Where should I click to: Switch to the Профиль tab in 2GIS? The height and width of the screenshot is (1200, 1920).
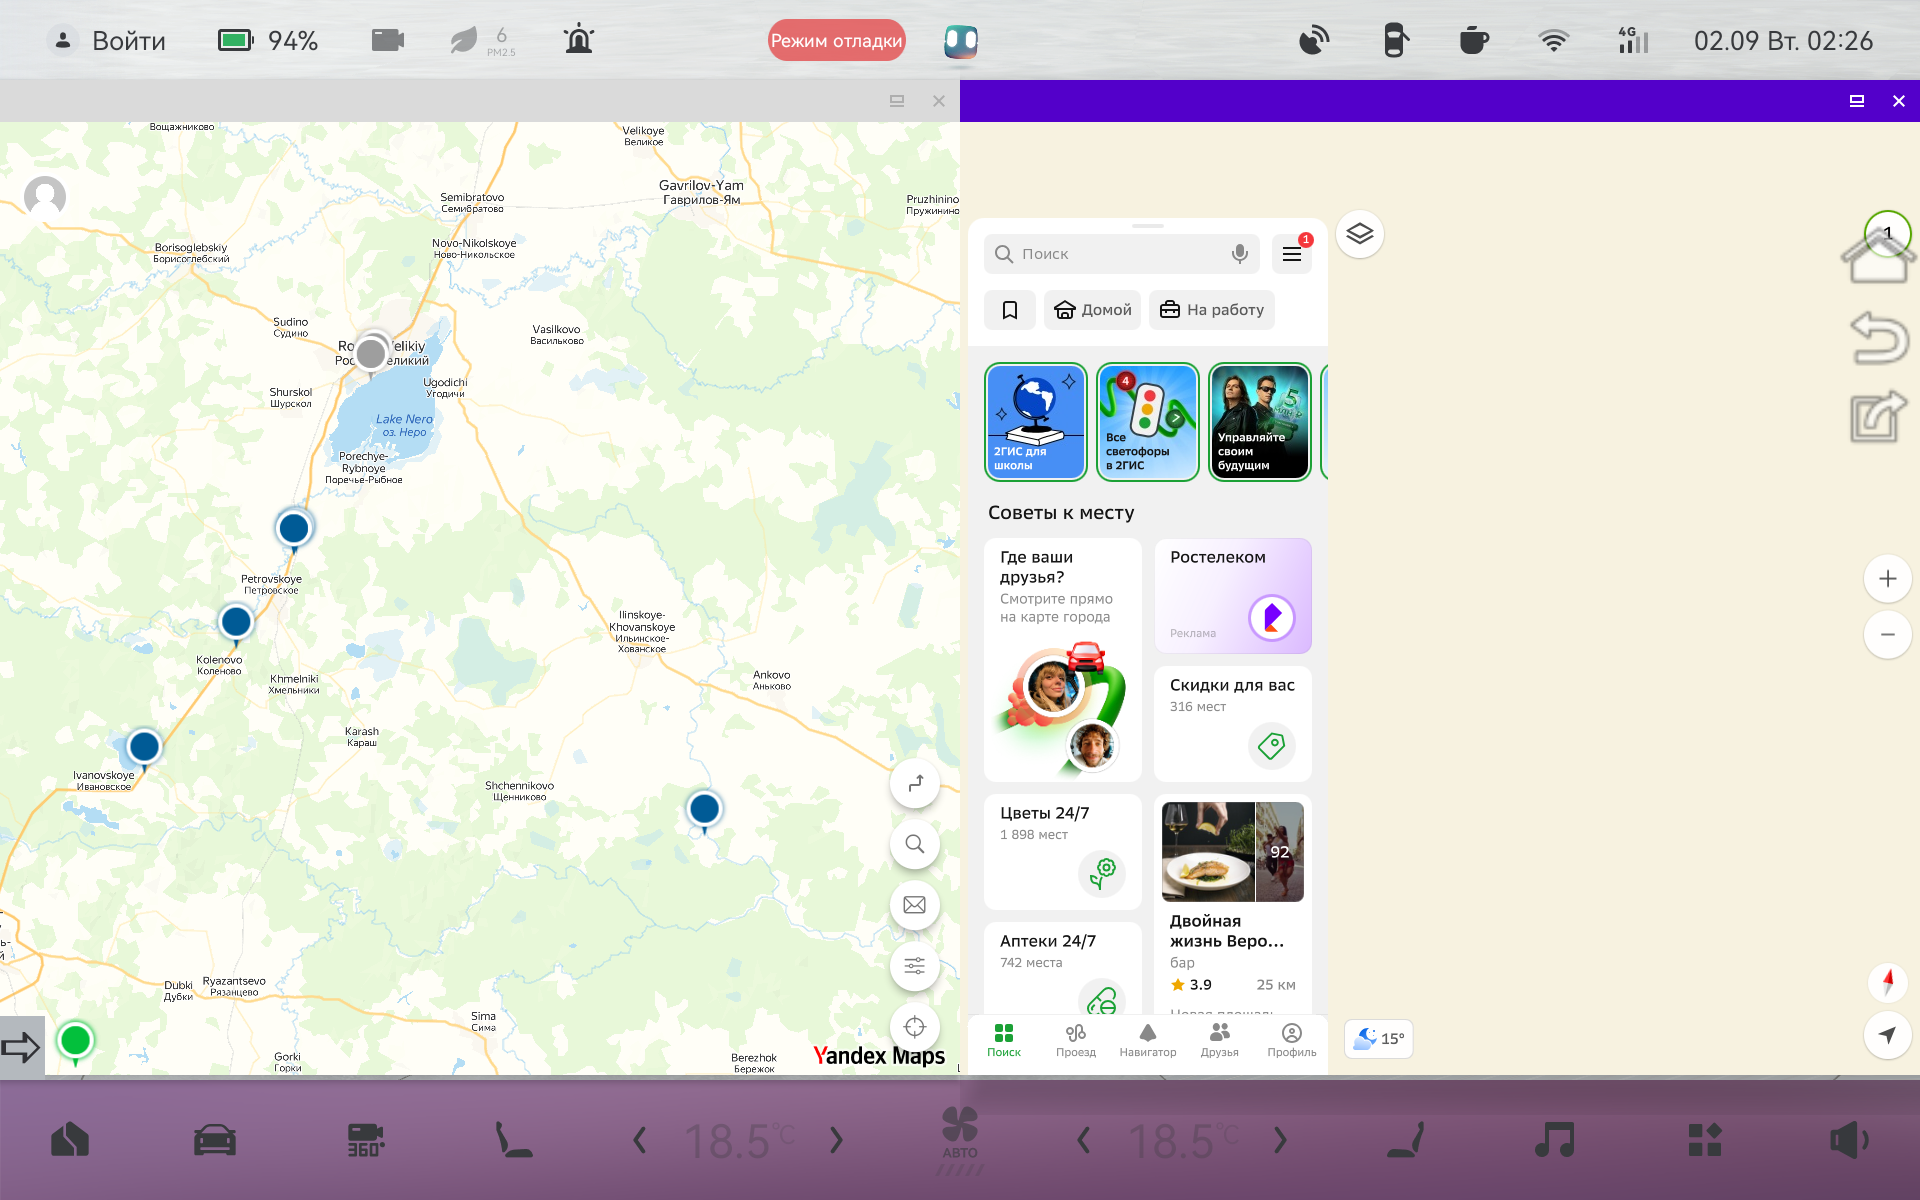1292,1040
